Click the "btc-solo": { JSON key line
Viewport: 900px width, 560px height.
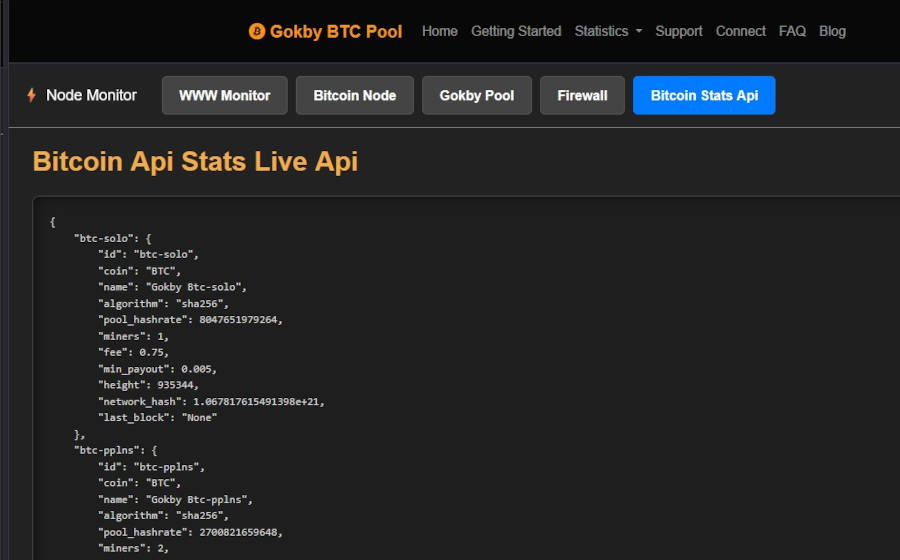coord(112,238)
